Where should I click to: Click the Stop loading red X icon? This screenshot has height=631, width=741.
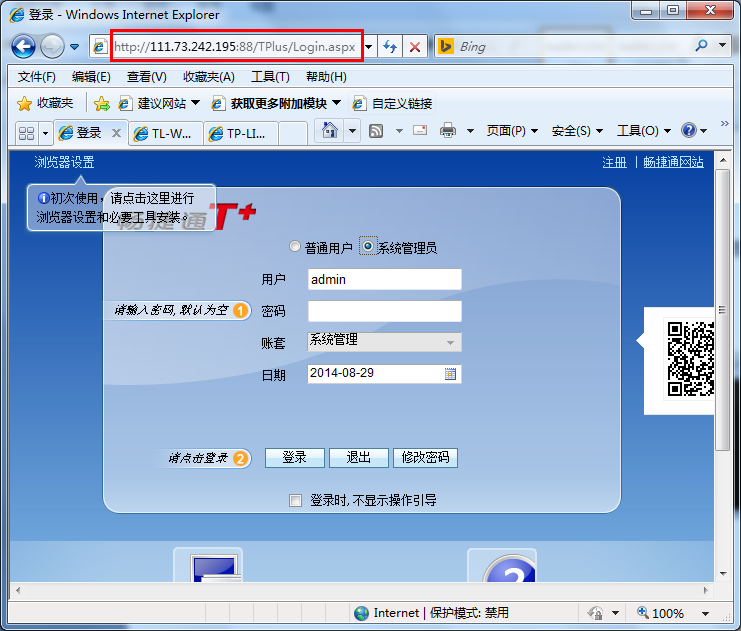415,47
